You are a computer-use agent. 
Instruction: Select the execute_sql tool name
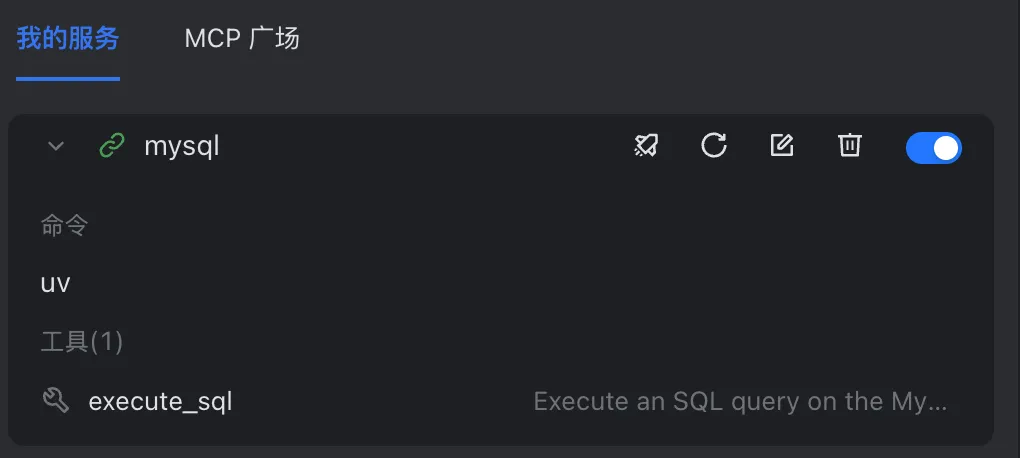click(160, 401)
